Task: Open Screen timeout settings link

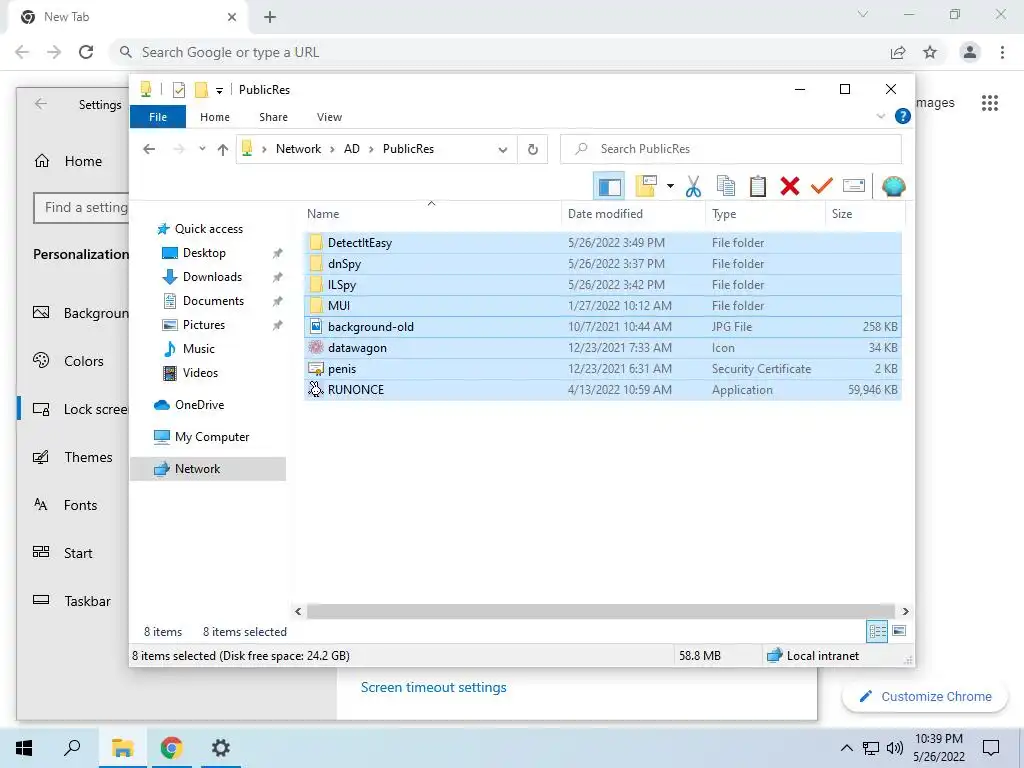Action: [434, 688]
